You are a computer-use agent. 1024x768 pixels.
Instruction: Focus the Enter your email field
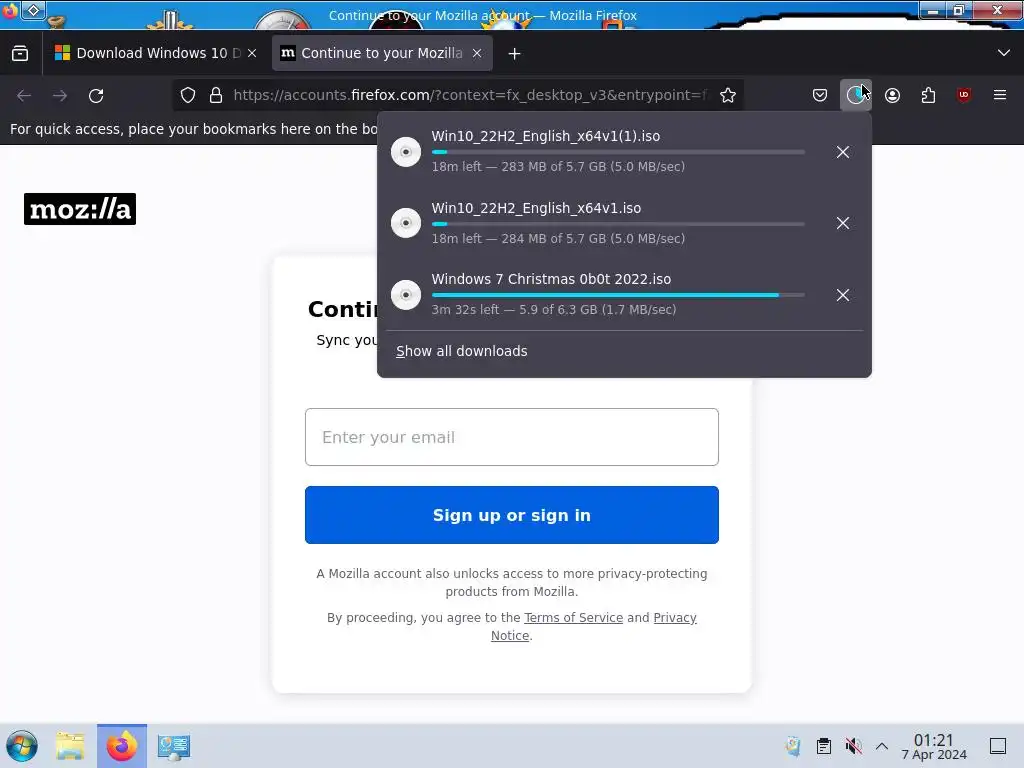coord(512,437)
